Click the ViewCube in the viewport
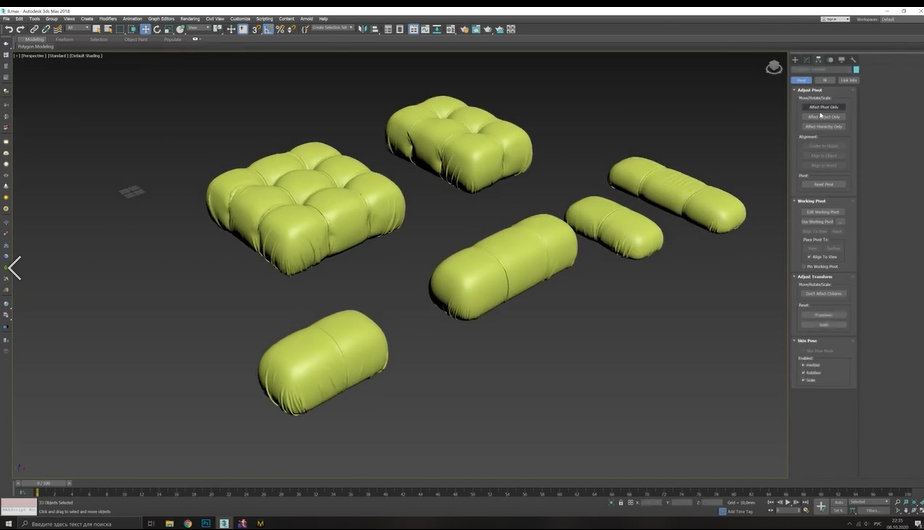The height and width of the screenshot is (530, 924). point(774,67)
